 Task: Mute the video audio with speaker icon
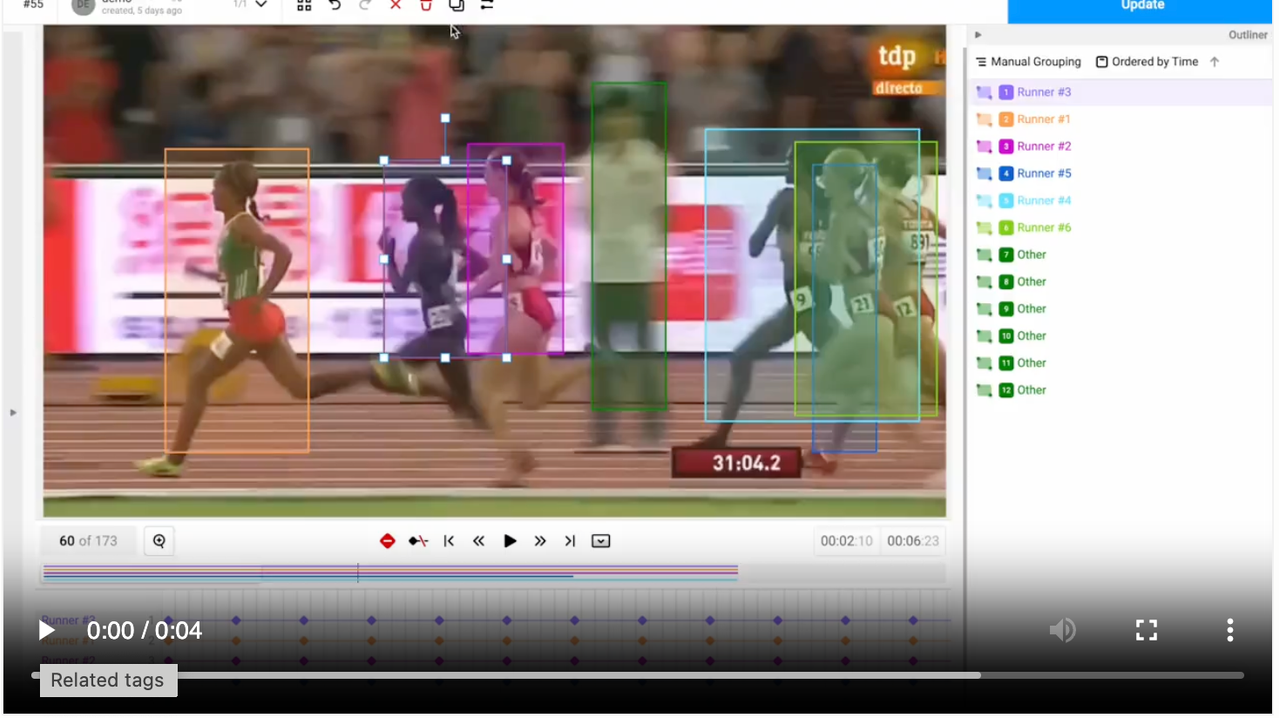pos(1063,630)
